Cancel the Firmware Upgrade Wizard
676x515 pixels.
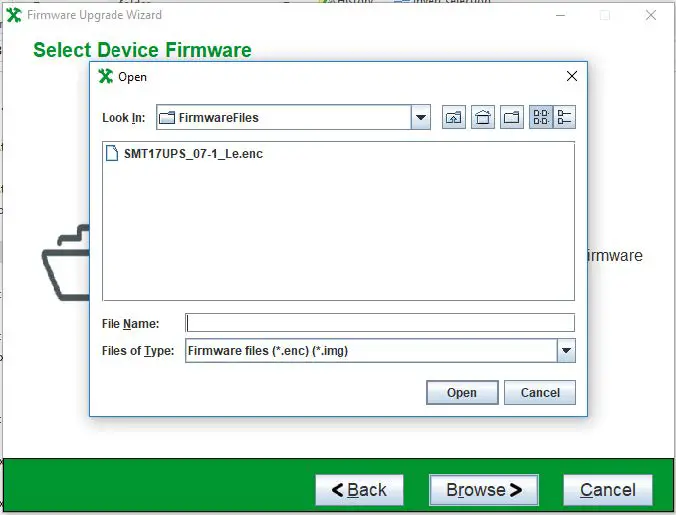tap(607, 490)
